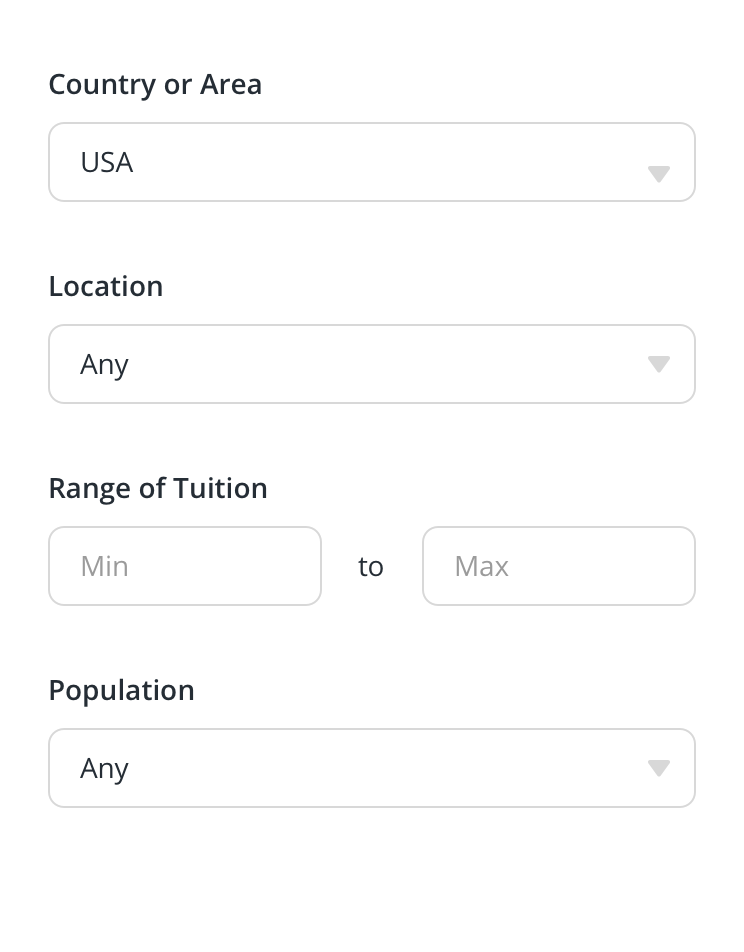Open the Population dropdown

pos(371,768)
